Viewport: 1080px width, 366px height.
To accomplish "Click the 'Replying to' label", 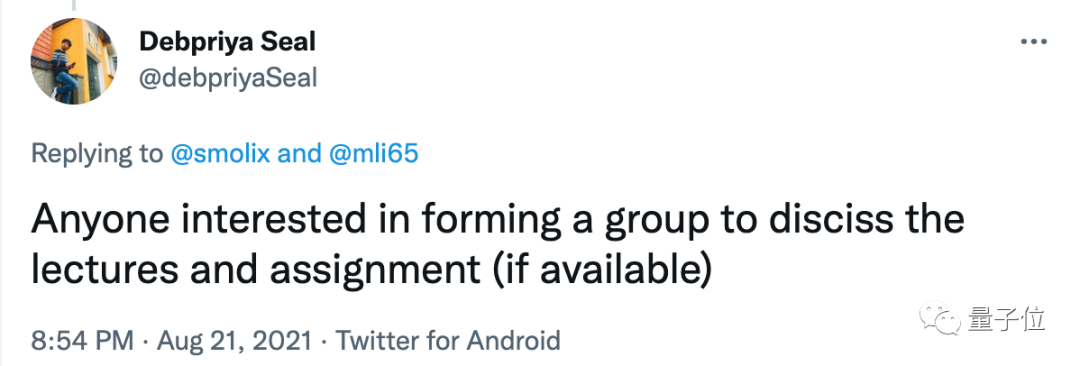I will [97, 154].
